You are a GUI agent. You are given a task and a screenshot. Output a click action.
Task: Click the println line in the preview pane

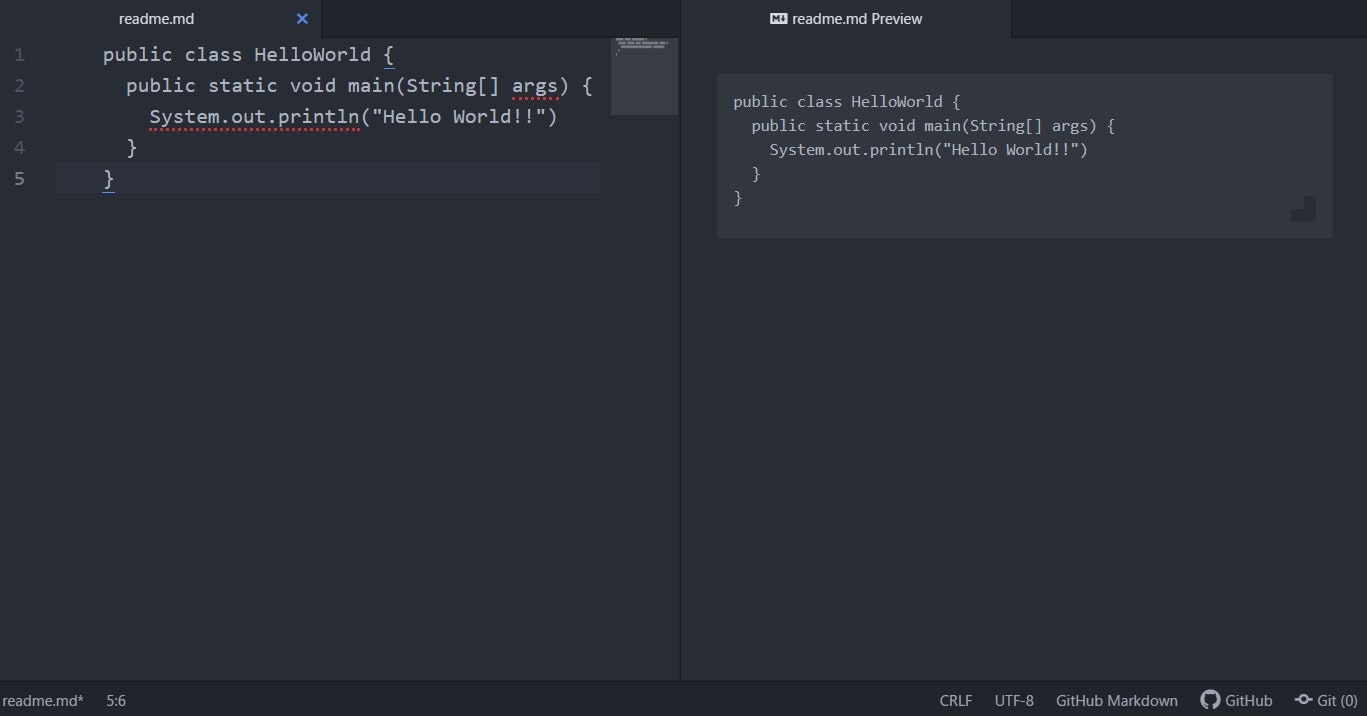pyautogui.click(x=928, y=150)
